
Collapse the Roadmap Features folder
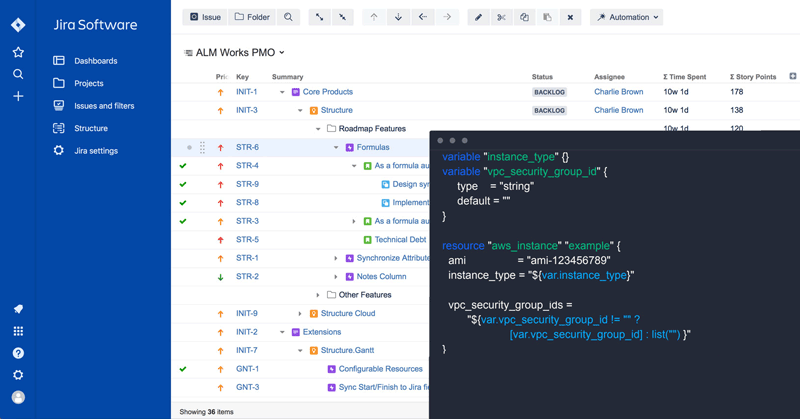[x=318, y=129]
